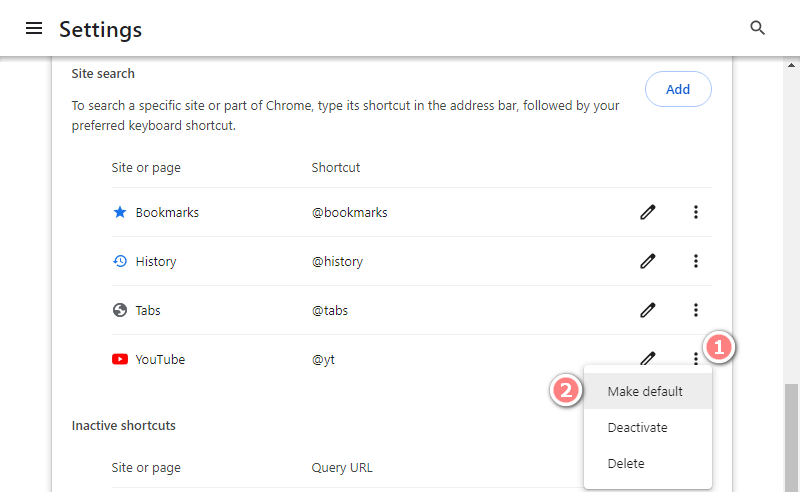Edit the History shortcut with pencil icon
This screenshot has width=800, height=492.
click(647, 261)
